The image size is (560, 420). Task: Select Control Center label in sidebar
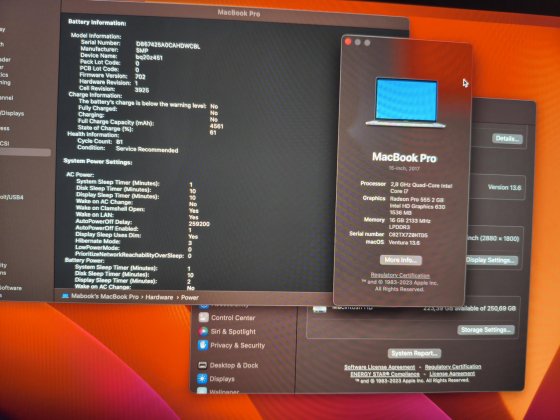point(233,318)
